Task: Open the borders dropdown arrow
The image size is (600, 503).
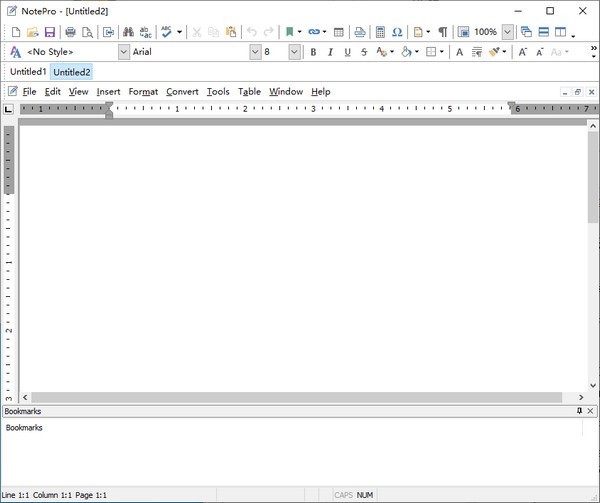Action: click(442, 52)
